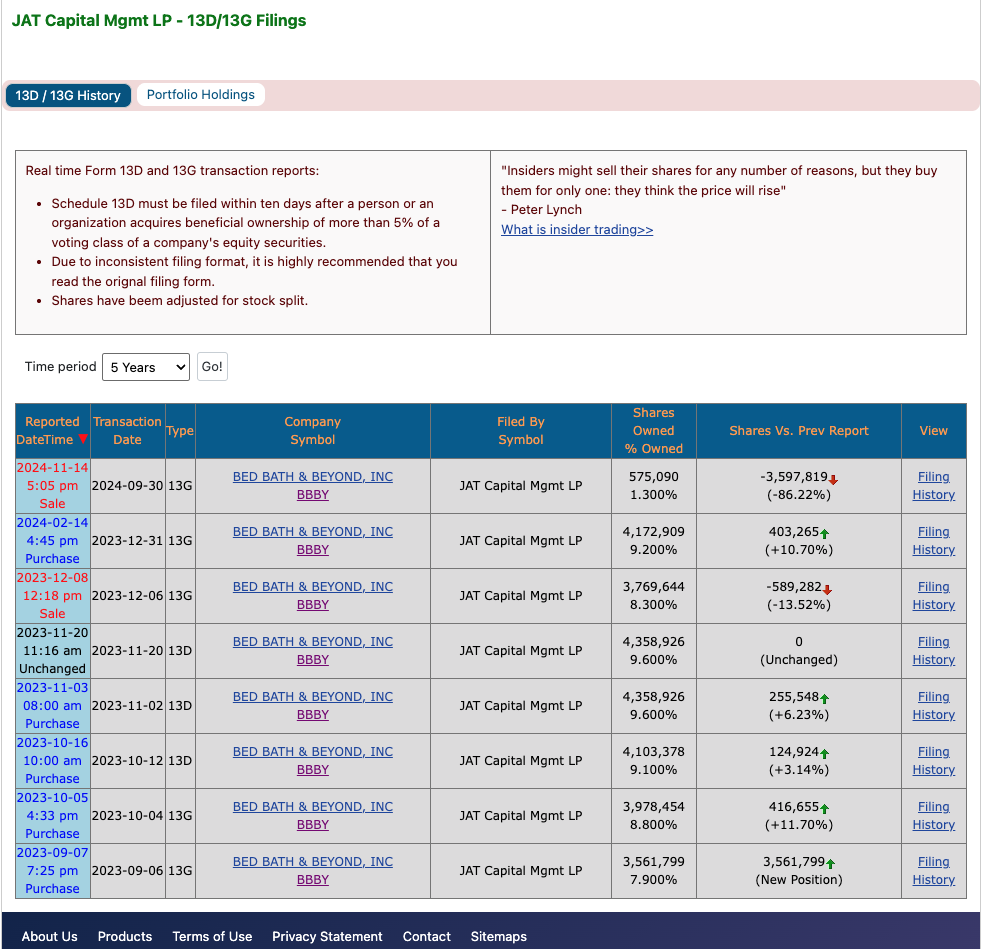
Task: Select the 575,090 shares owned cell
Action: tap(654, 486)
